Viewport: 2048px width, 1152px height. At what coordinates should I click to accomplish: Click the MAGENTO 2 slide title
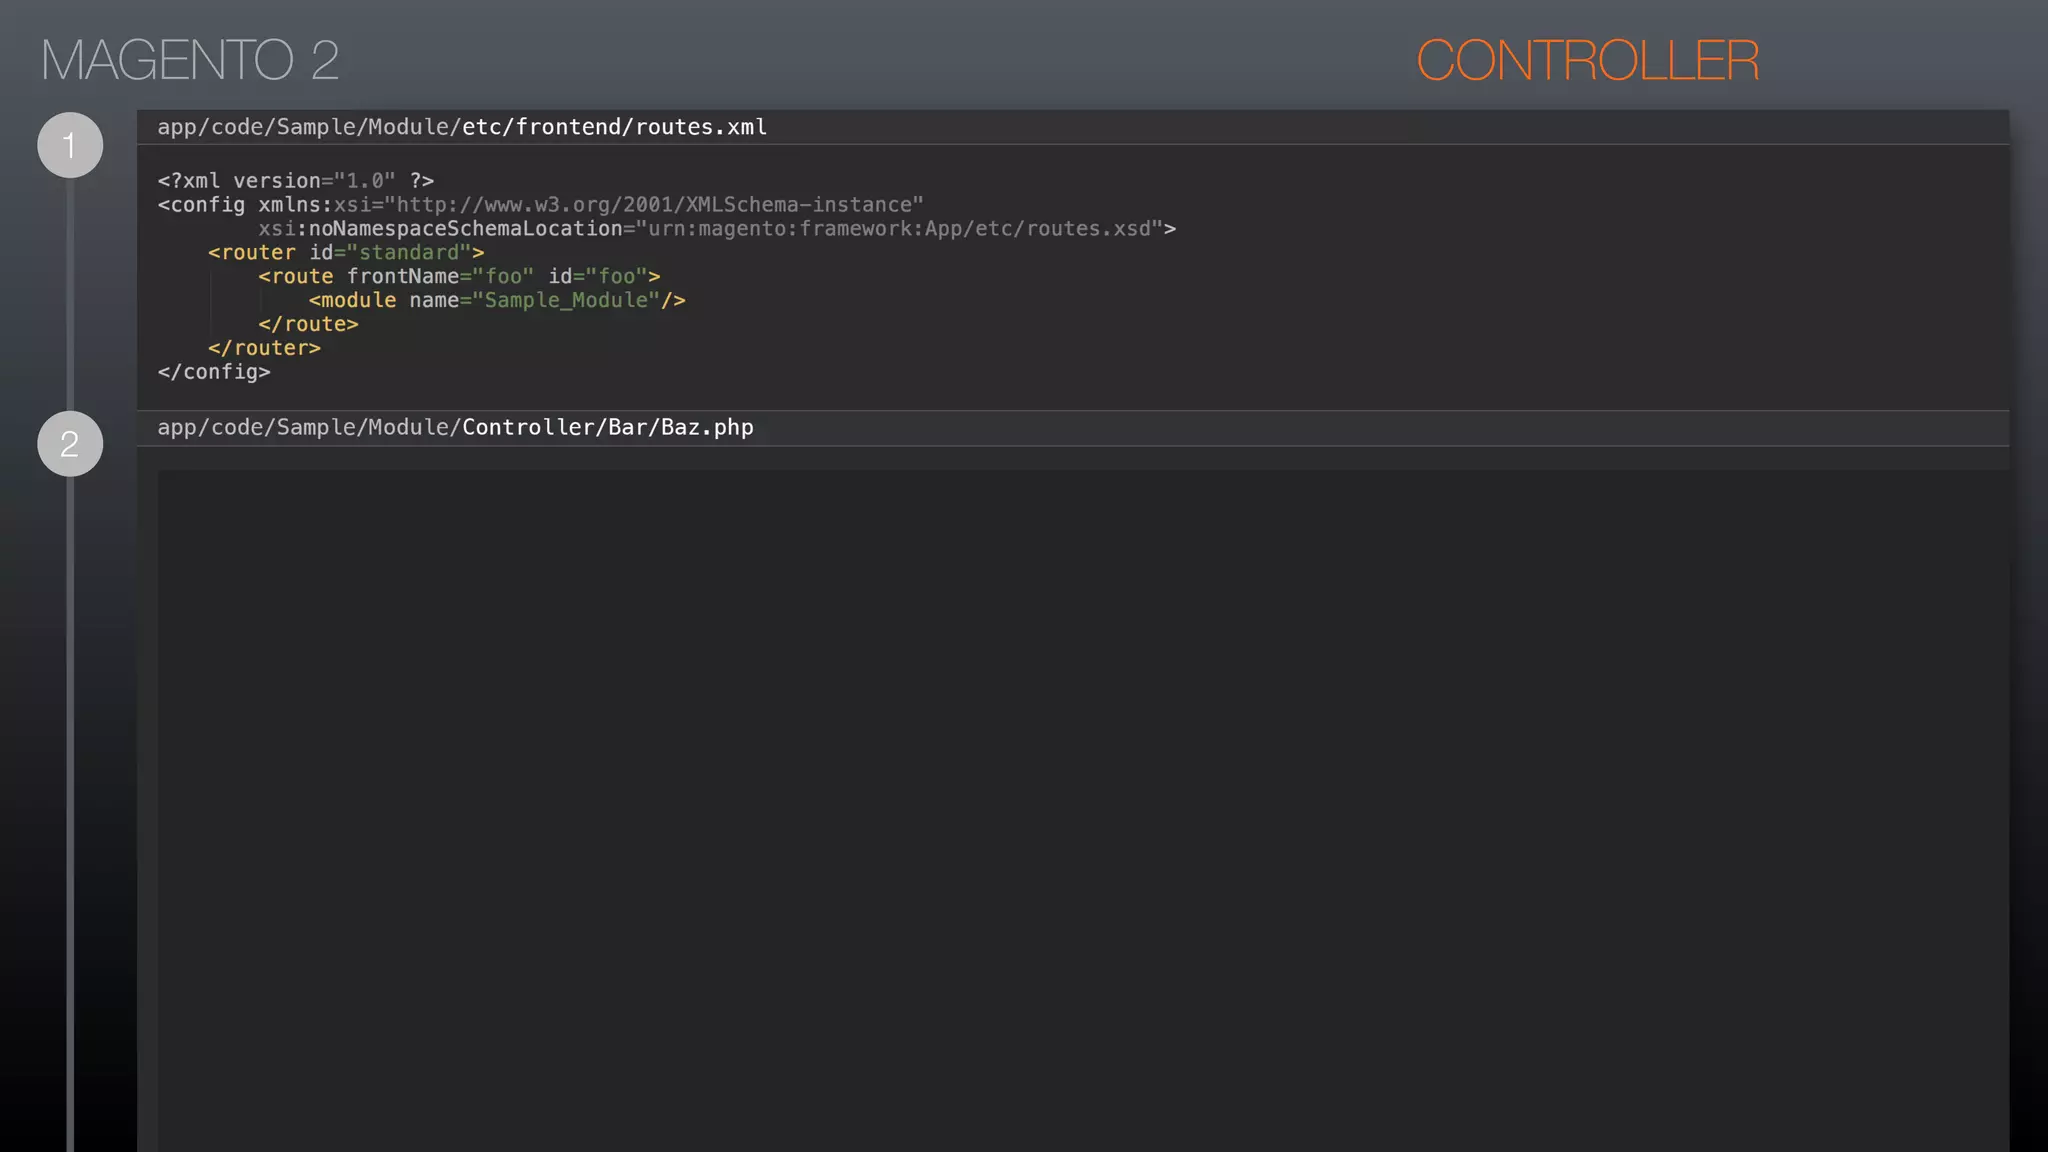190,60
